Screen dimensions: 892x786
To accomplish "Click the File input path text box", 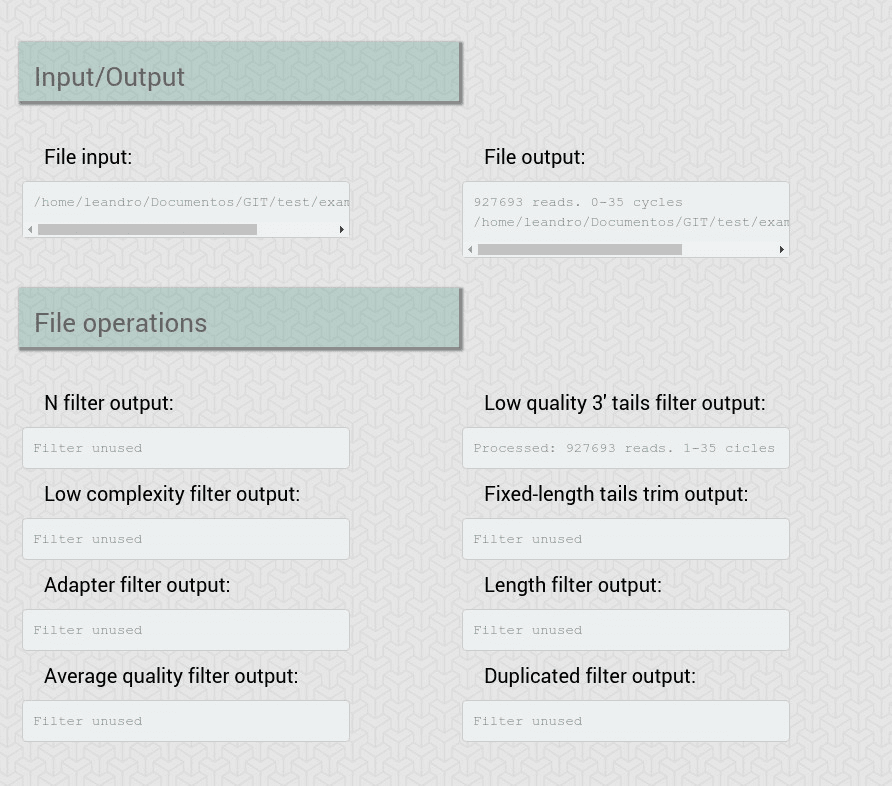I will pos(186,202).
